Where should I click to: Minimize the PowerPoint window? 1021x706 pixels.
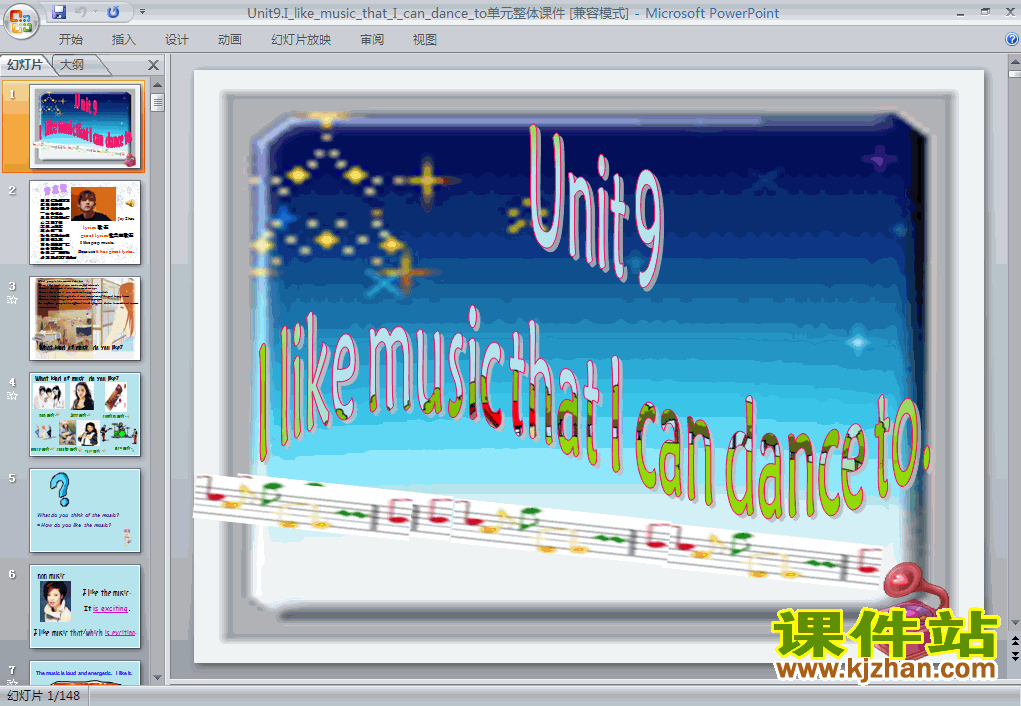click(960, 12)
